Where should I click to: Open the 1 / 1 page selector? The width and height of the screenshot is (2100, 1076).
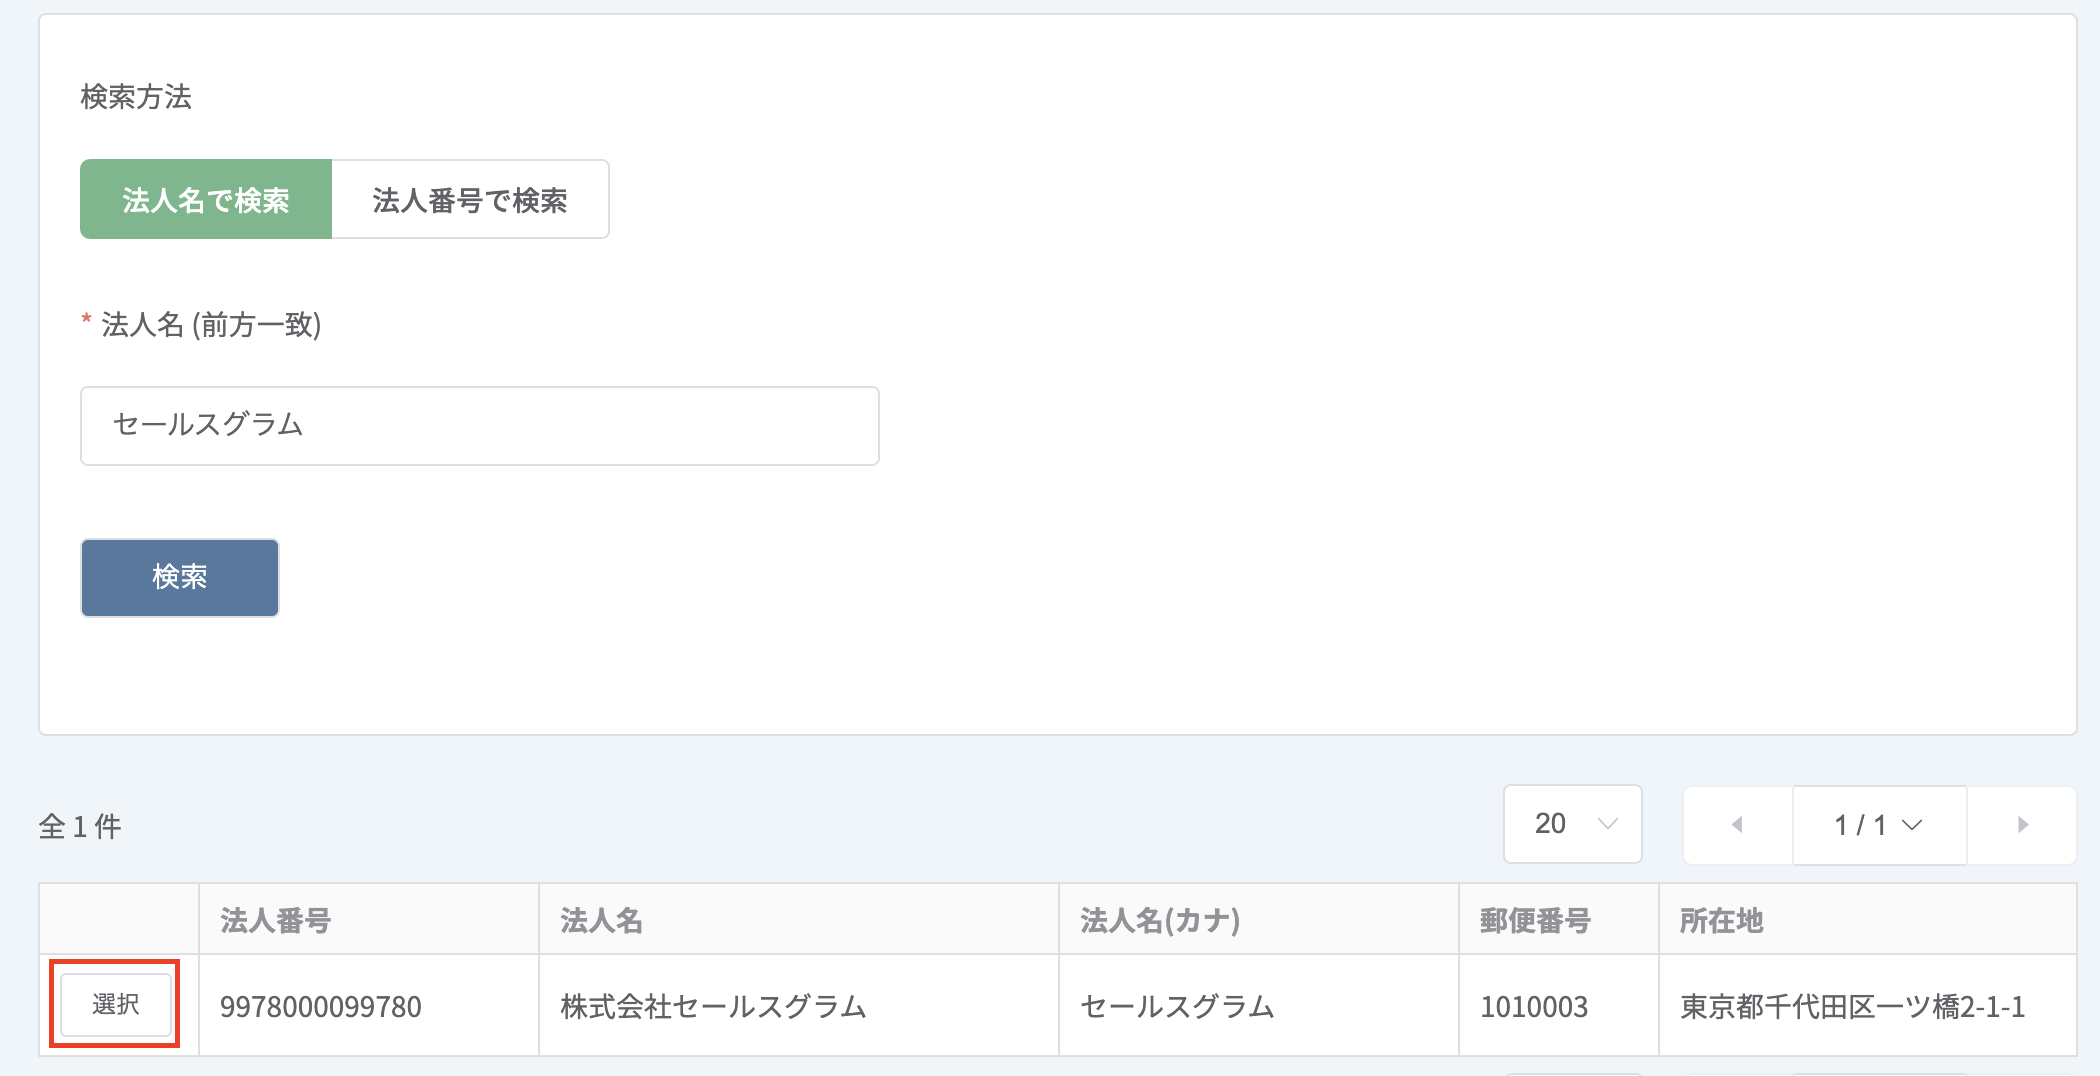(x=1880, y=825)
